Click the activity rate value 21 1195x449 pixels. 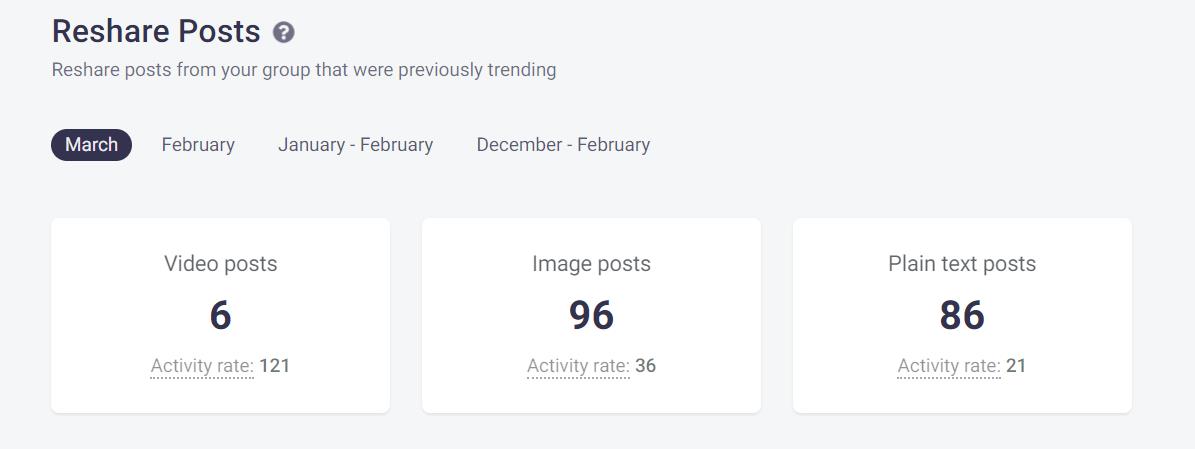coord(1016,366)
